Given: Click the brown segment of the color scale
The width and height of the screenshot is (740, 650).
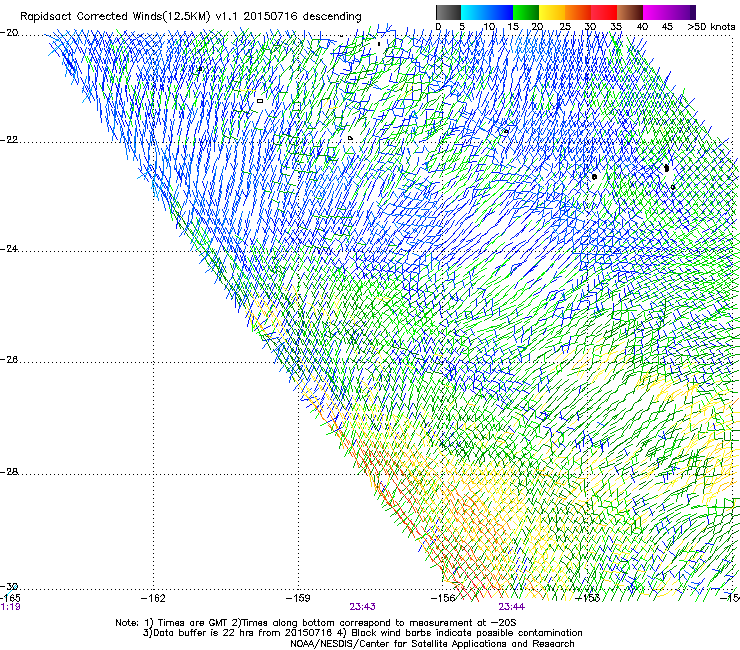Looking at the screenshot, I should point(630,12).
